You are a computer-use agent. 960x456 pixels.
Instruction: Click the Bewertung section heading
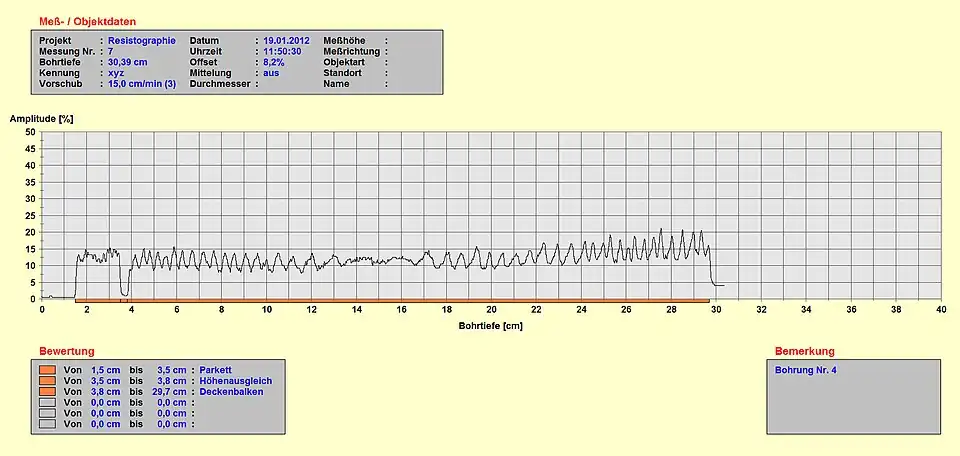pos(66,351)
